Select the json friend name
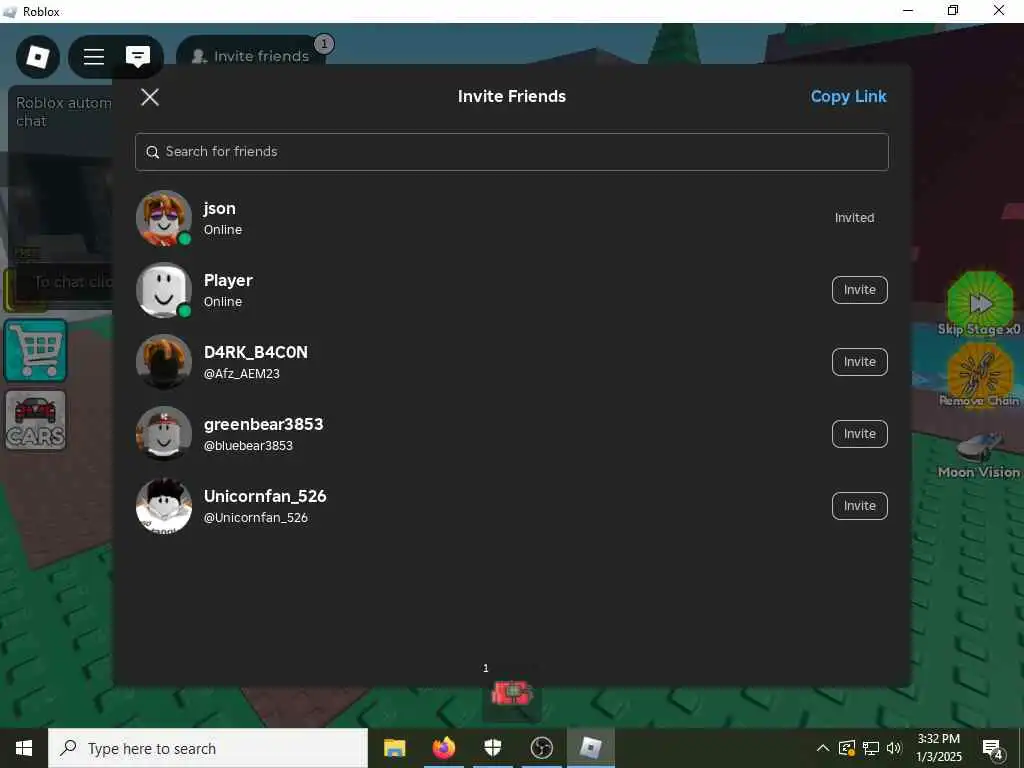Image resolution: width=1024 pixels, height=768 pixels. click(219, 208)
